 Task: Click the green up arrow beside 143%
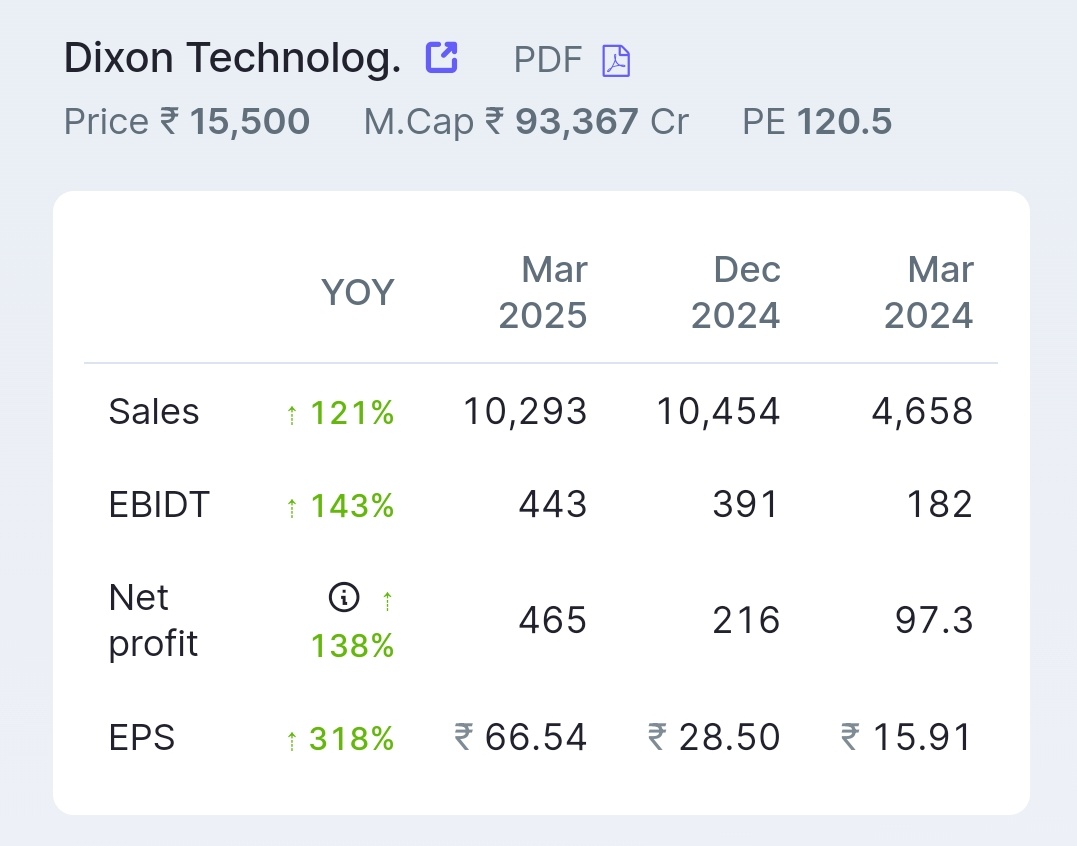pyautogui.click(x=292, y=507)
